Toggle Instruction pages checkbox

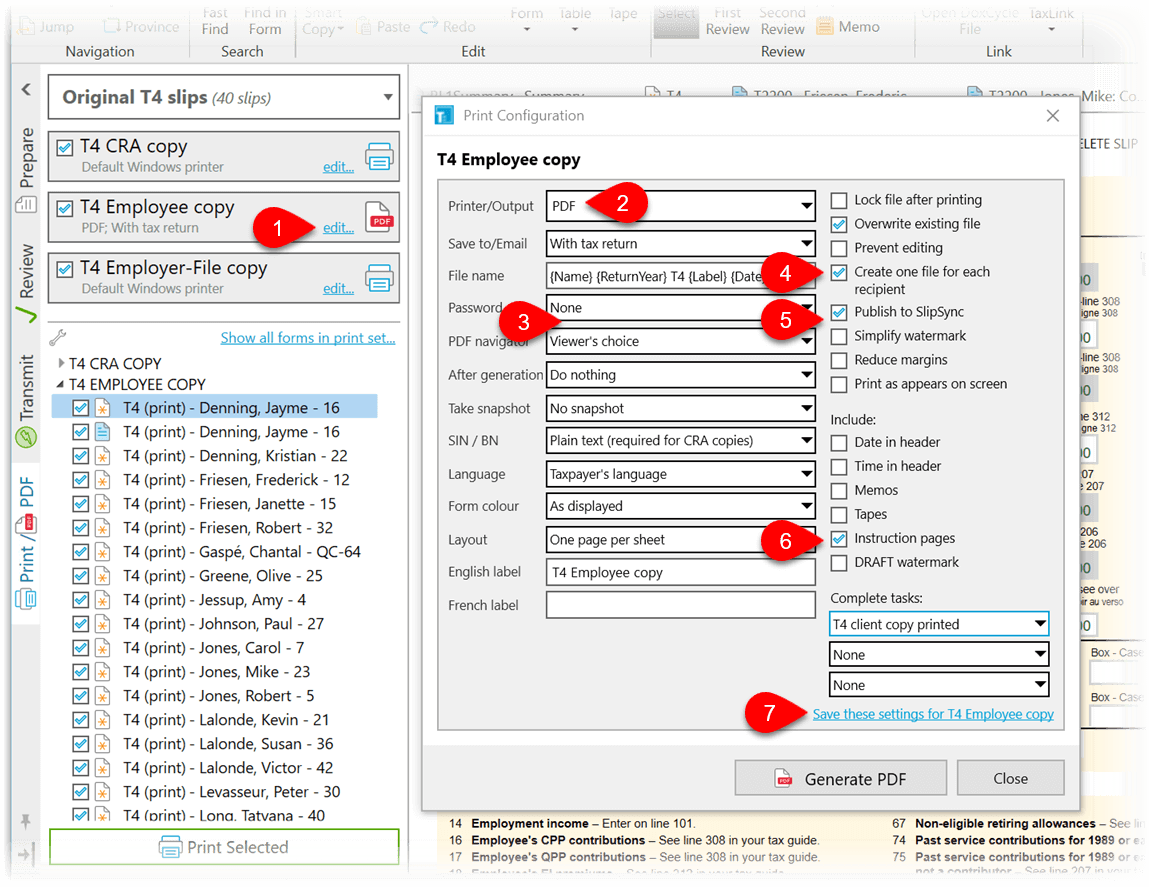(x=839, y=539)
